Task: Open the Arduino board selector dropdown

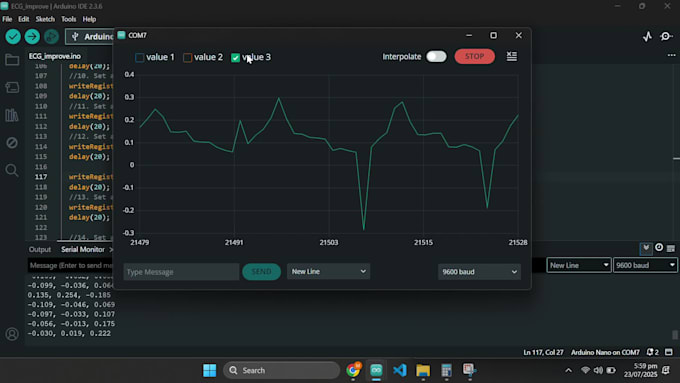Action: (90, 36)
